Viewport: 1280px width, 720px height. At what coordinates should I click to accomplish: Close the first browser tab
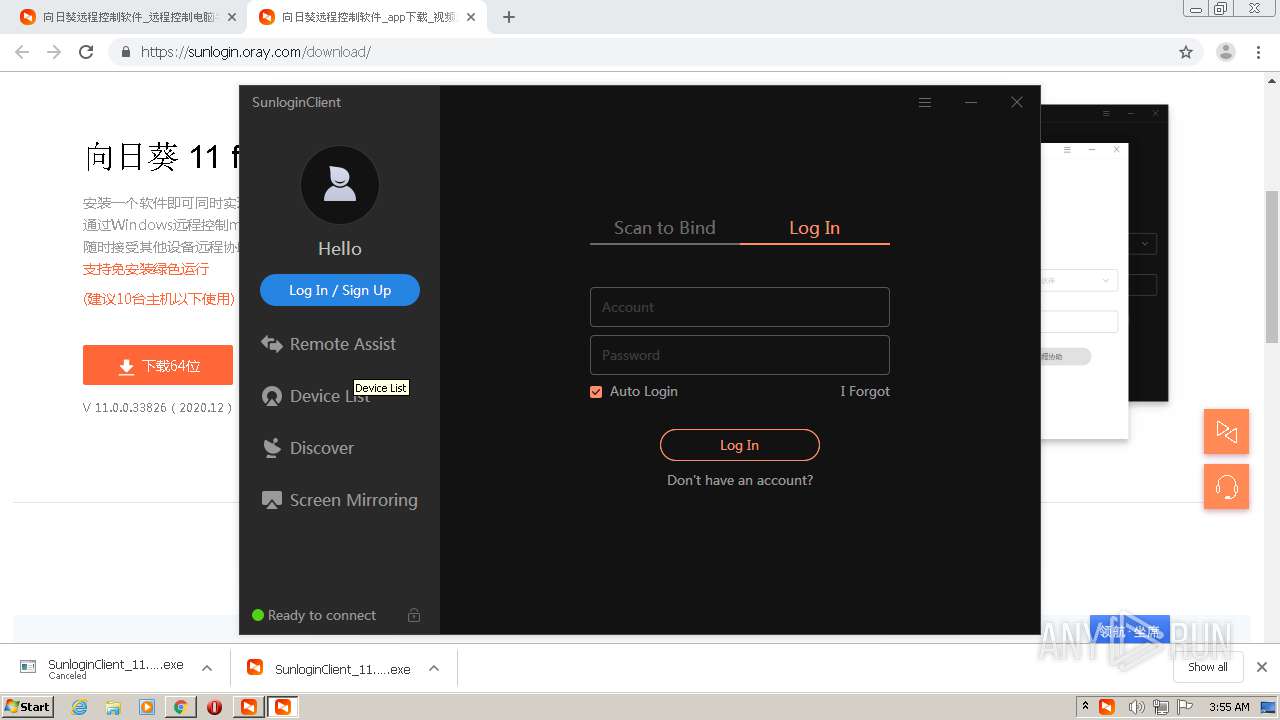(x=232, y=17)
